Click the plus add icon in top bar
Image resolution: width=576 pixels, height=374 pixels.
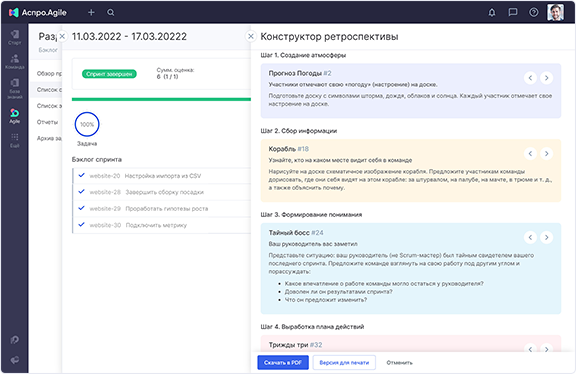(91, 12)
